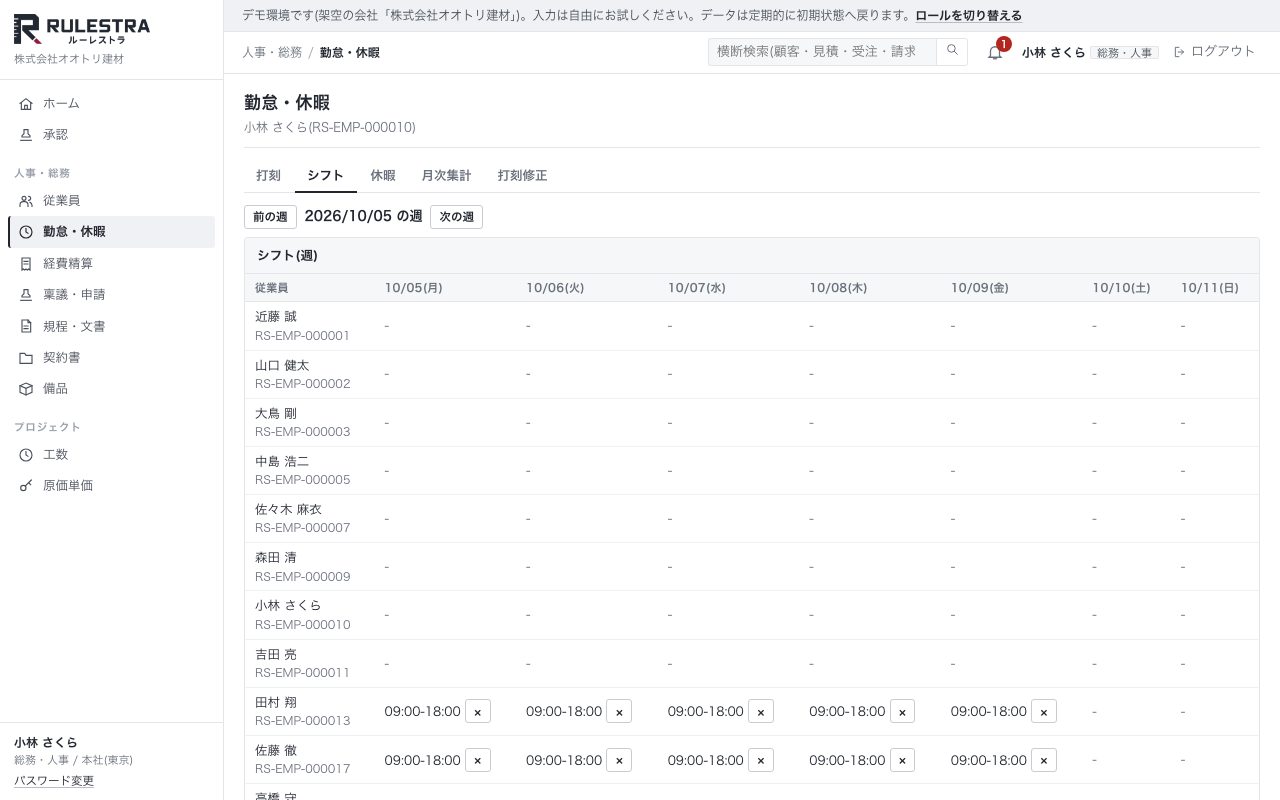Open the 打刻修正 tab

522,176
